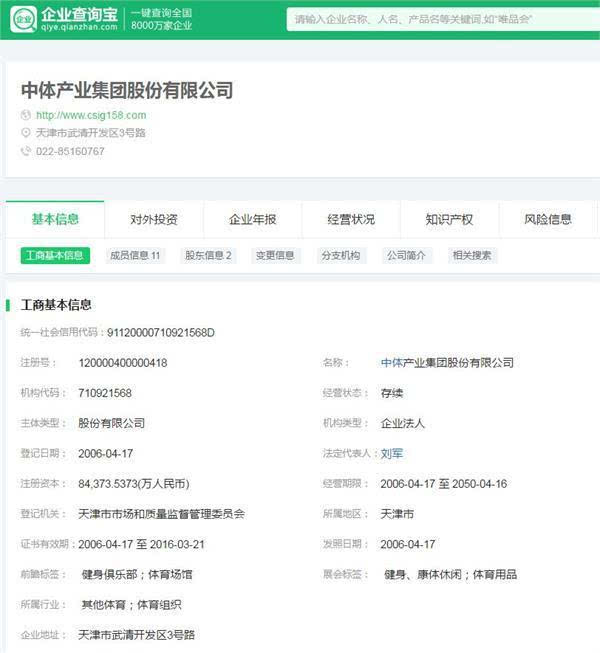The image size is (600, 653).
Task: Select the 工商基本信息 sub-tab
Action: point(55,255)
